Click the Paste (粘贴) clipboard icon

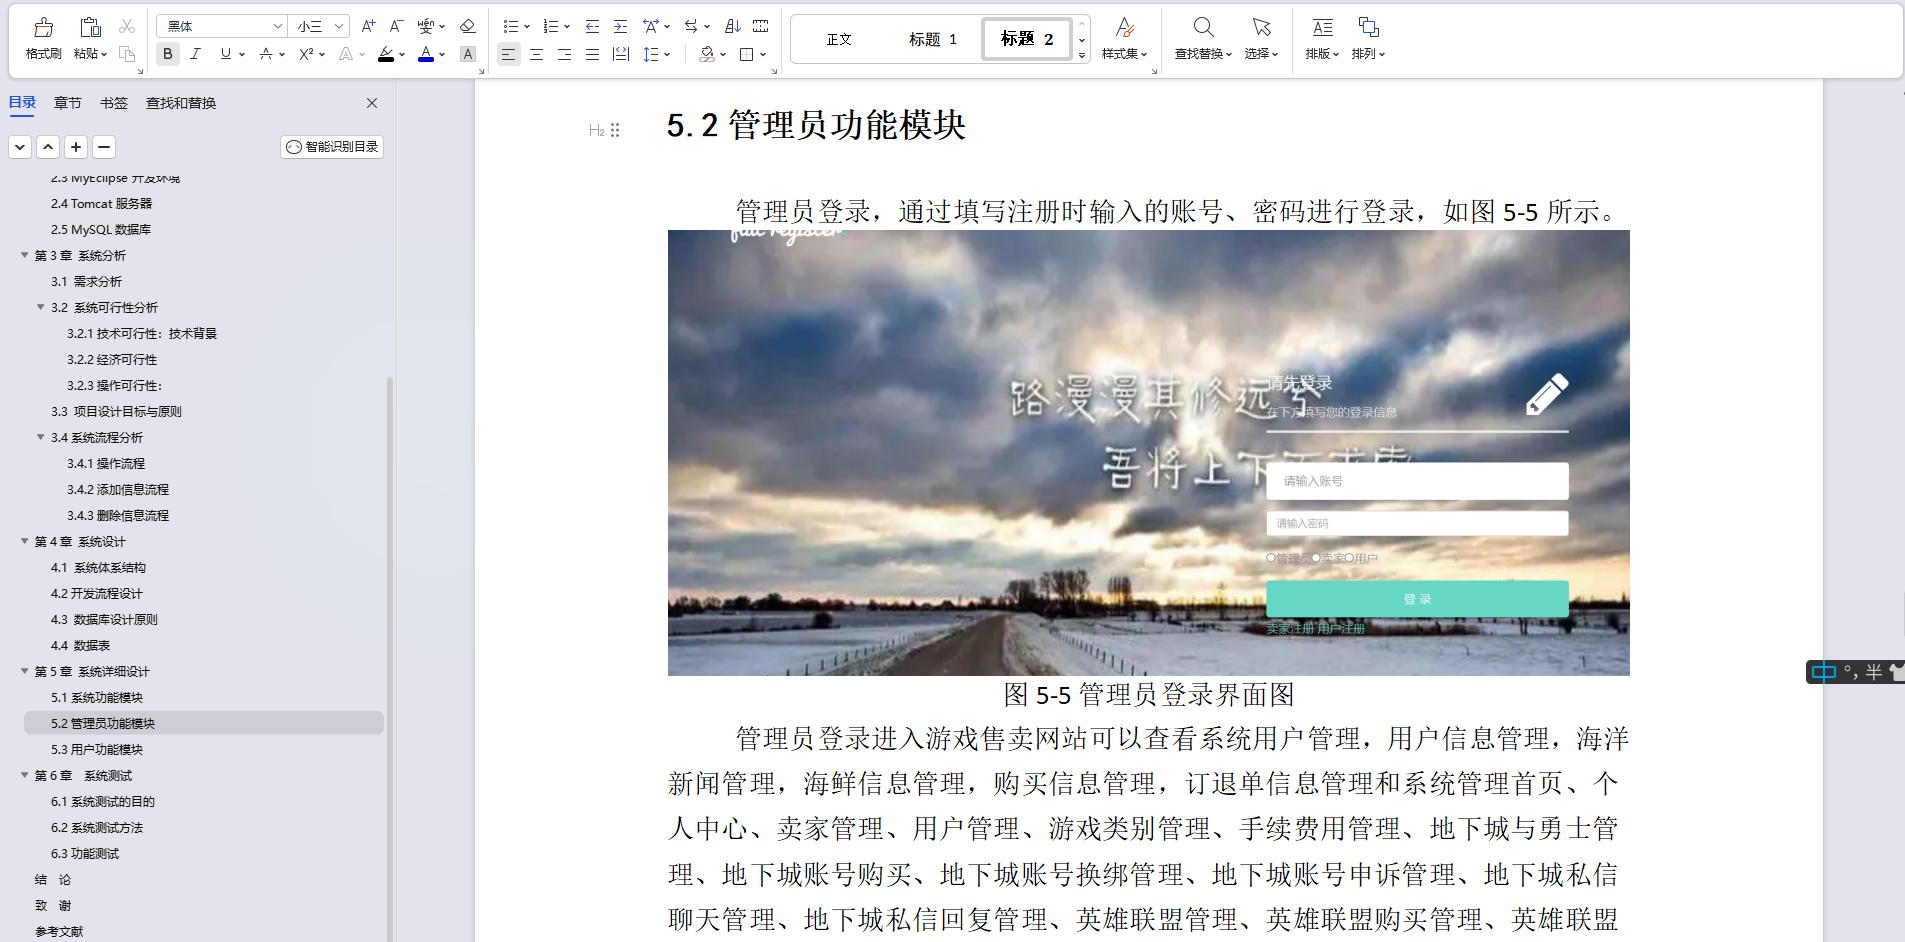tap(90, 27)
